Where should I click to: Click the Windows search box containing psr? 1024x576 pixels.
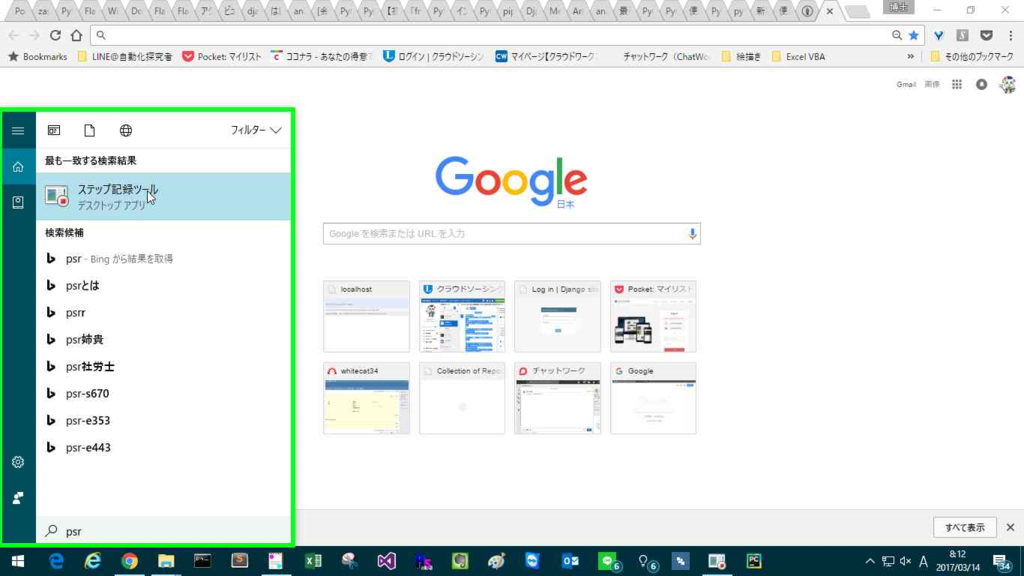(x=163, y=531)
